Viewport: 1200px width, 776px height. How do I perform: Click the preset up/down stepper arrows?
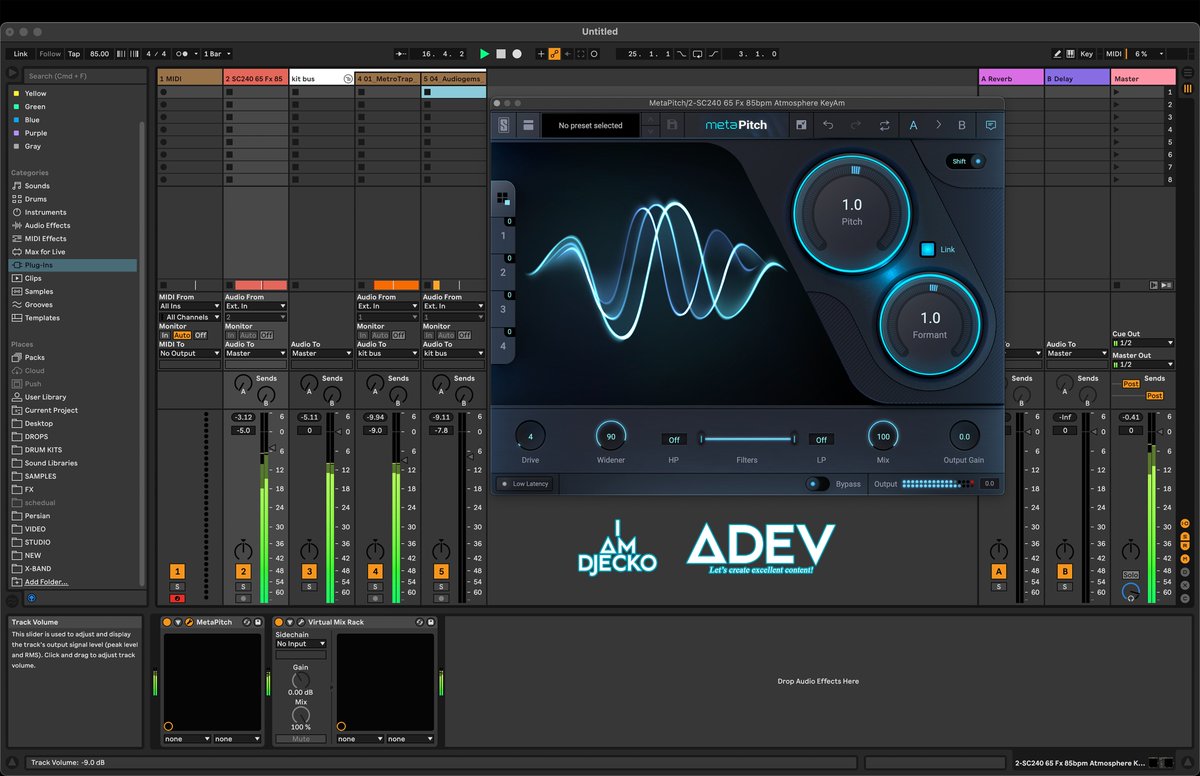point(650,125)
